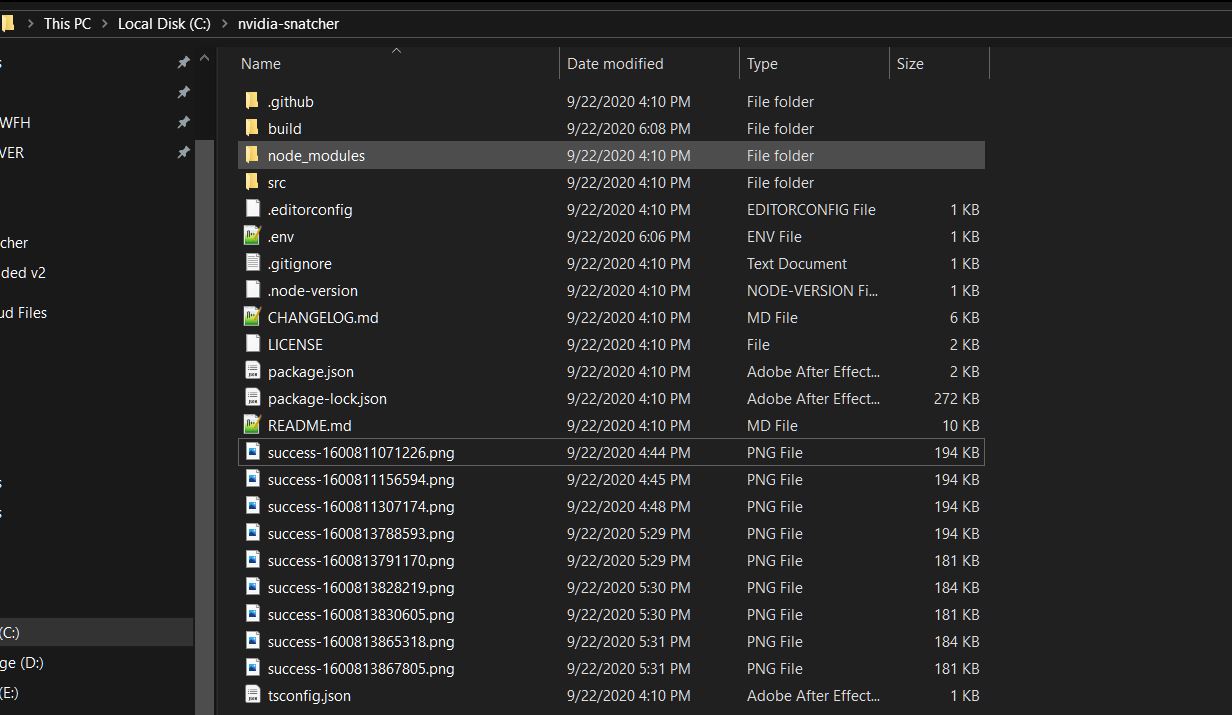Click the 10 KB size value
Viewport: 1232px width, 715px height.
pyautogui.click(x=960, y=425)
